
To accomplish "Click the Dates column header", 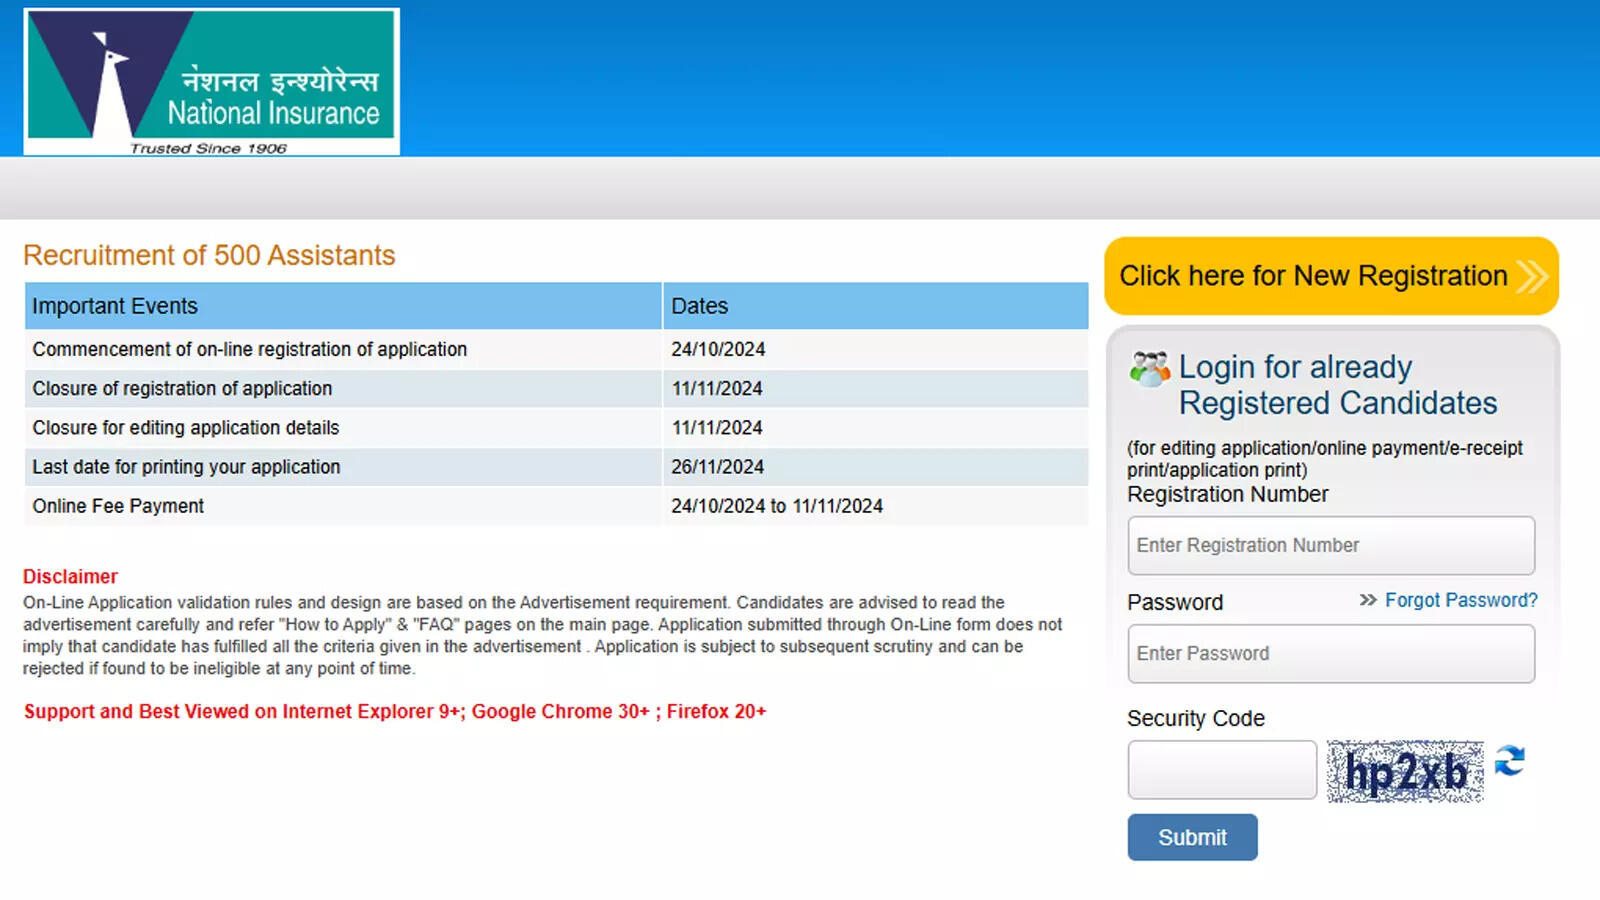I will pyautogui.click(x=699, y=306).
